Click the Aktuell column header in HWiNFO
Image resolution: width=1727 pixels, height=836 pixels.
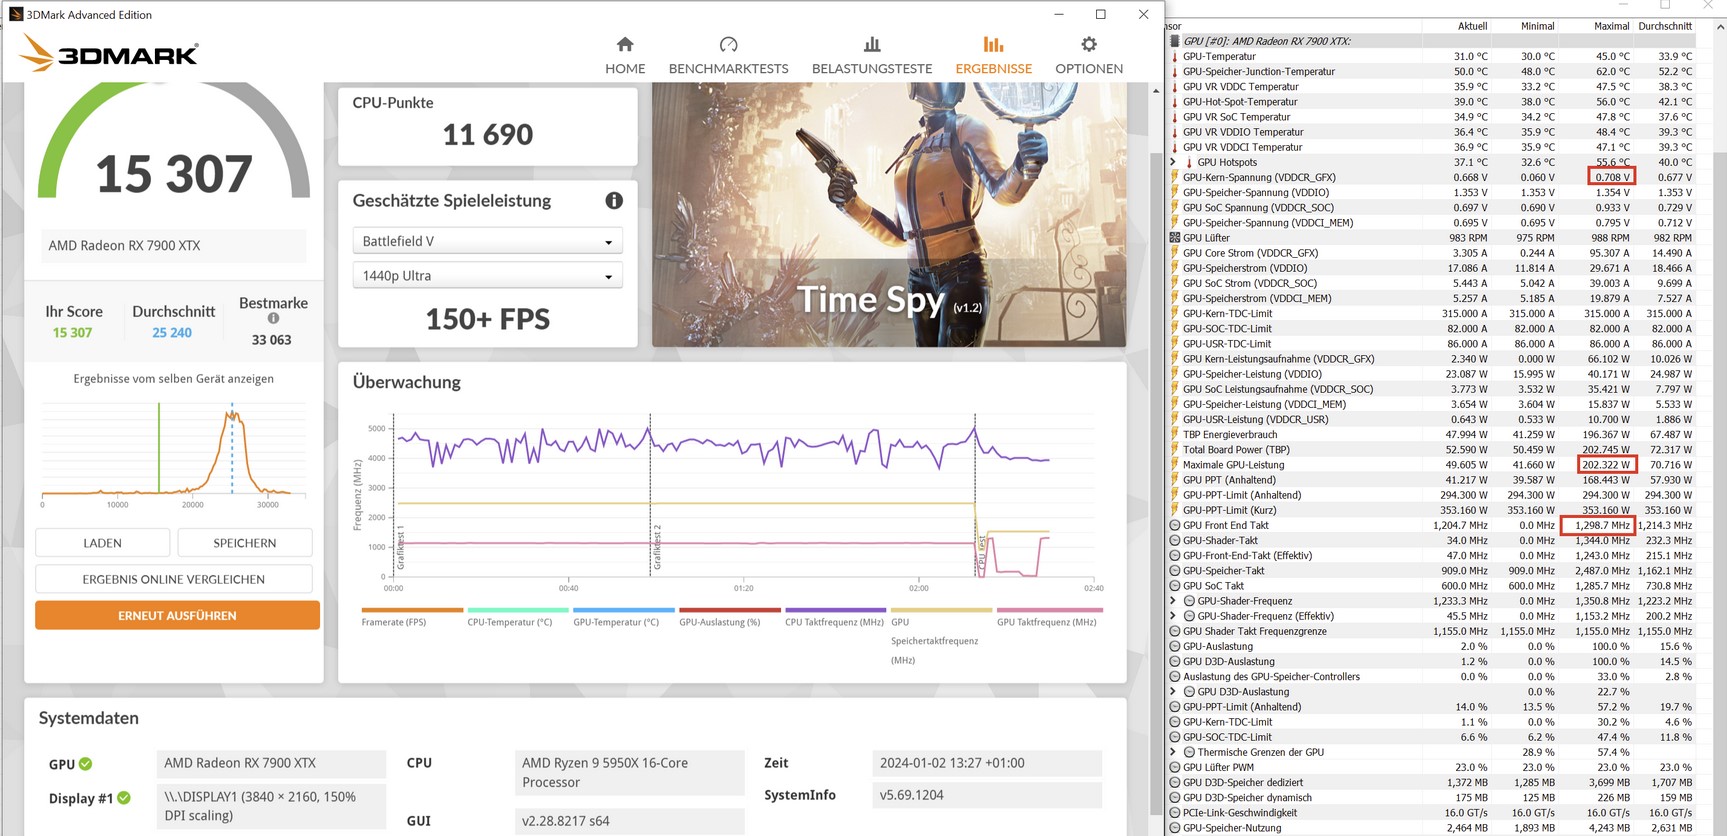(1472, 26)
